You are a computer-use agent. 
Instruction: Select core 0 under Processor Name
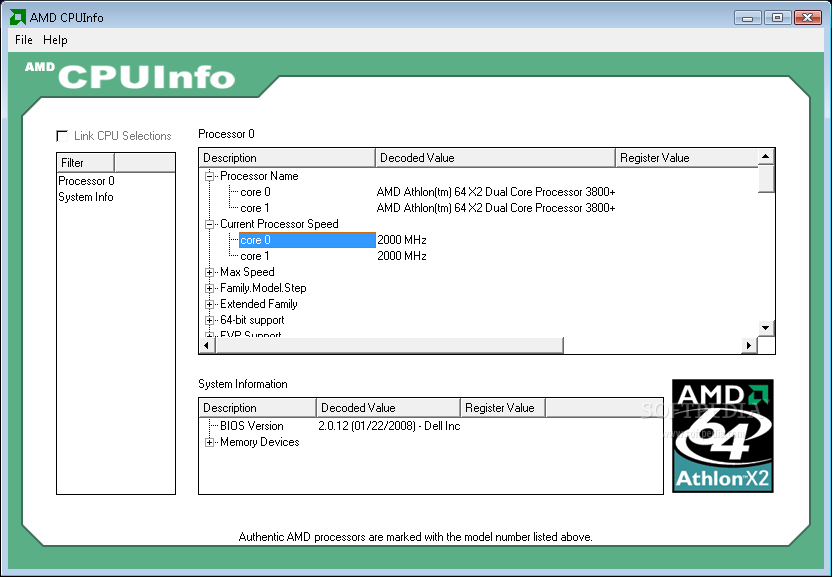255,192
